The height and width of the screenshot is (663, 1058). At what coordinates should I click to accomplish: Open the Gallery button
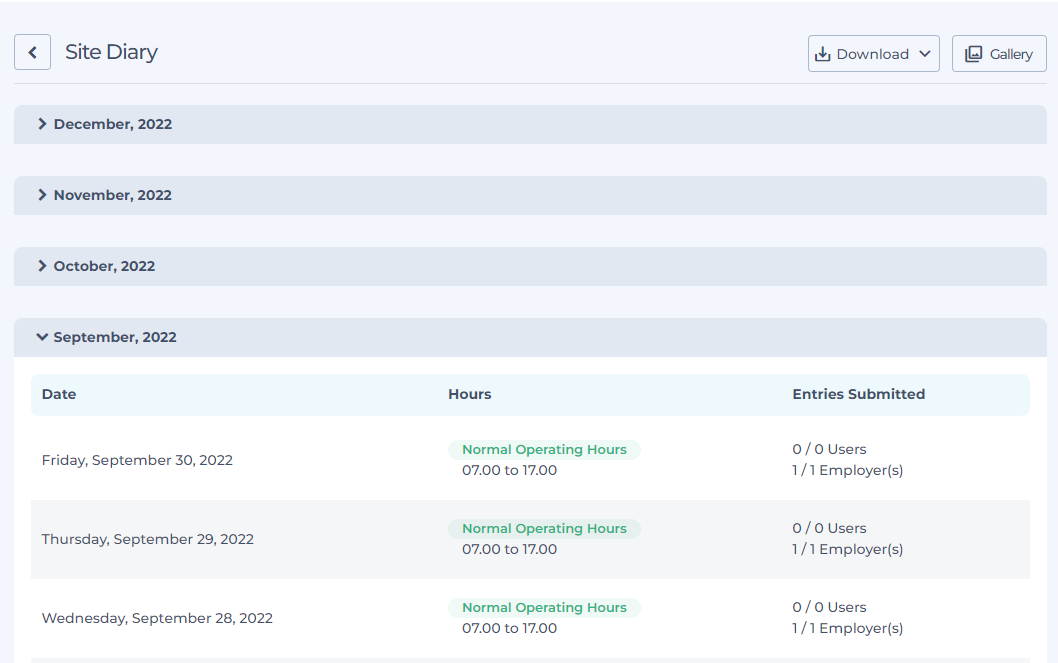pos(999,54)
